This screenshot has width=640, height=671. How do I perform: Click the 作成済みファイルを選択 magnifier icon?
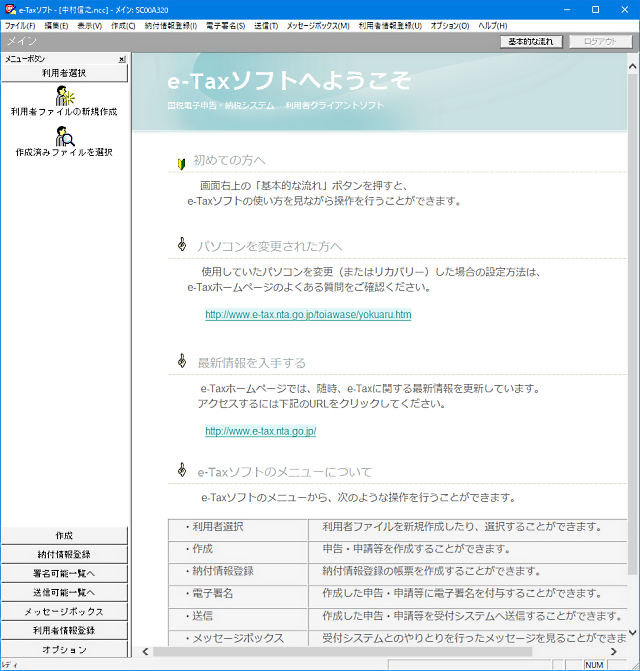65,136
